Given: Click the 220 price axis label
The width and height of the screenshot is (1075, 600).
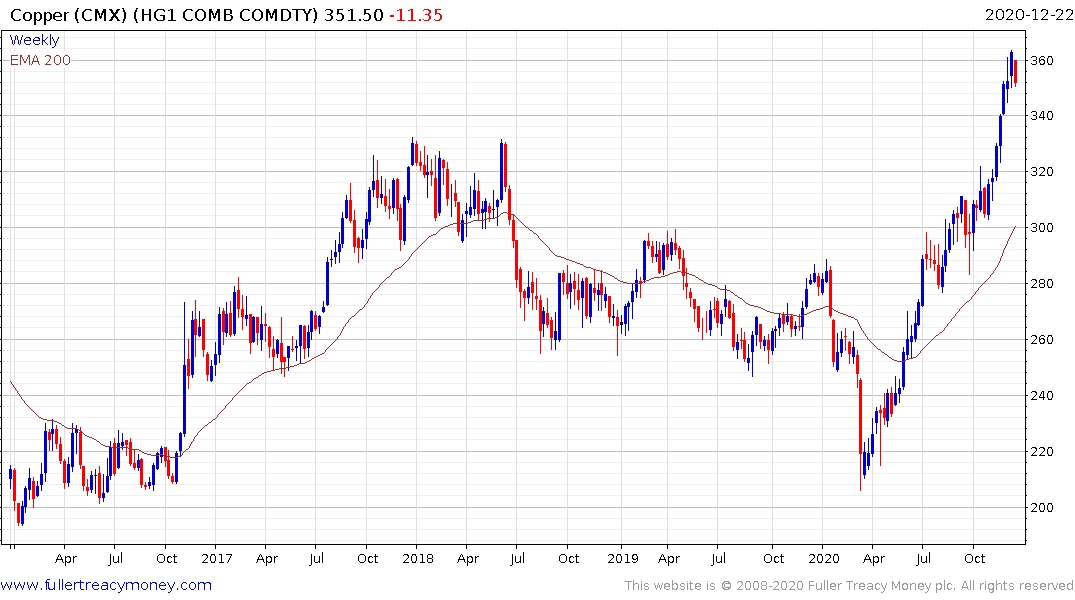Looking at the screenshot, I should click(1042, 452).
